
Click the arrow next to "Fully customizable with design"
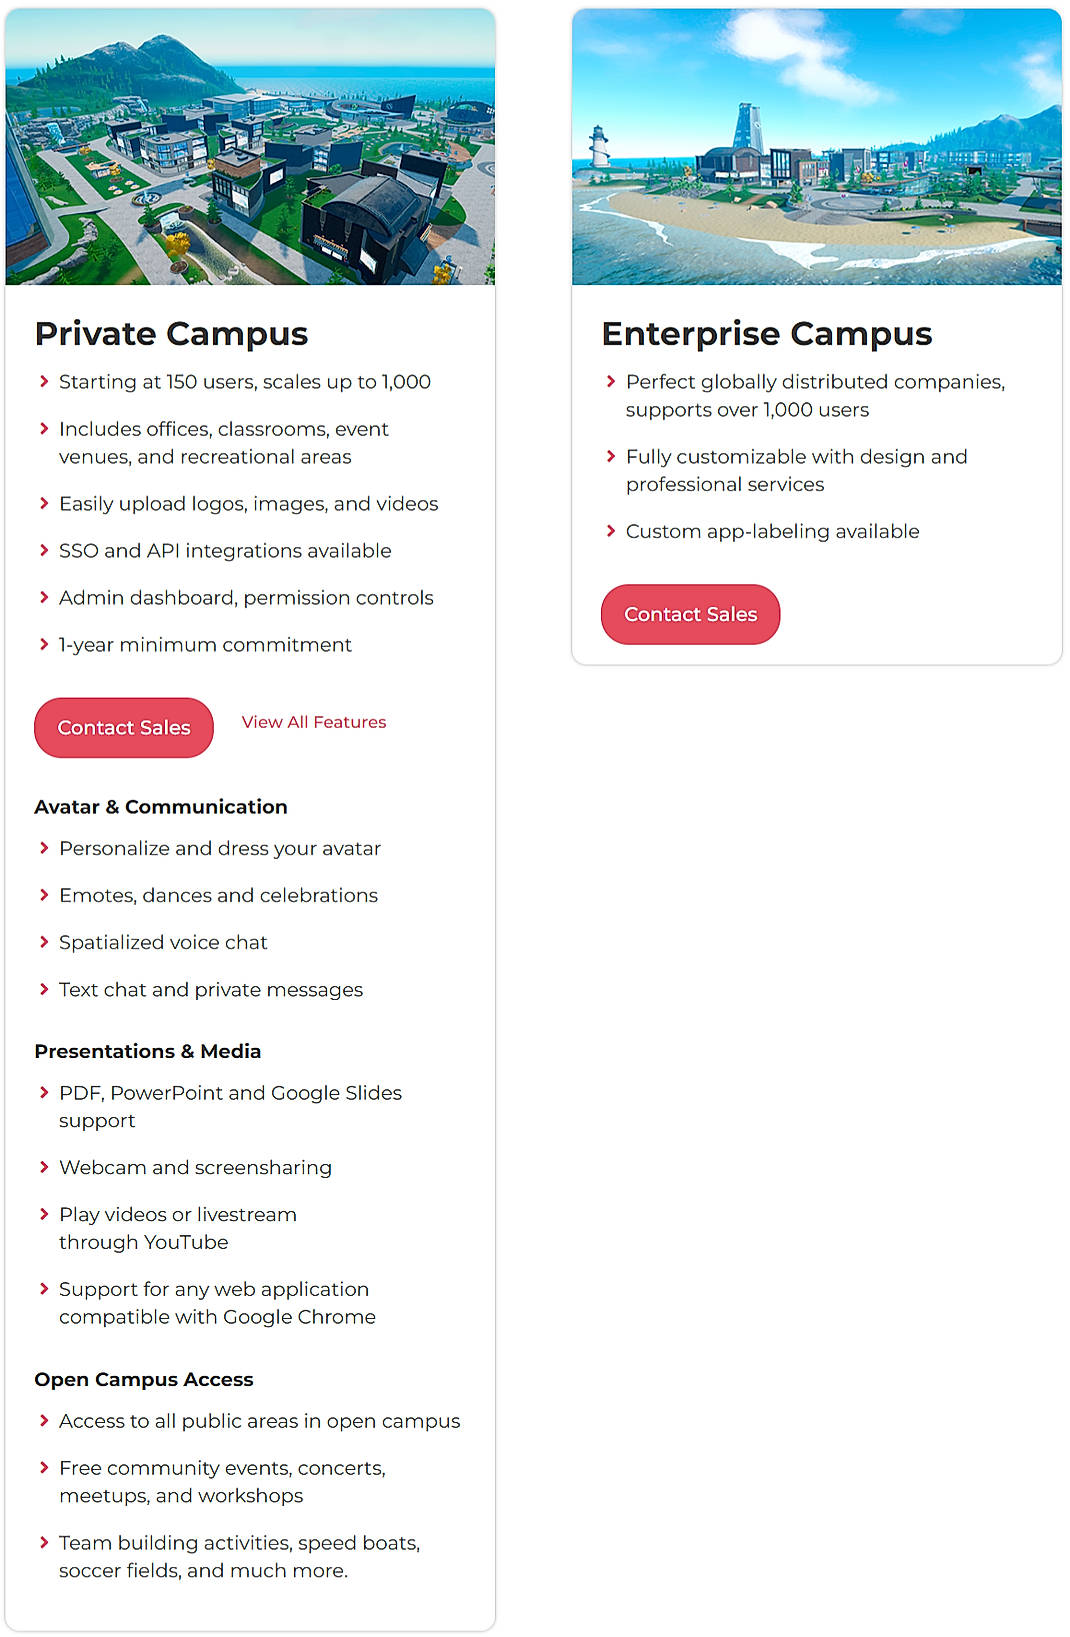point(611,457)
